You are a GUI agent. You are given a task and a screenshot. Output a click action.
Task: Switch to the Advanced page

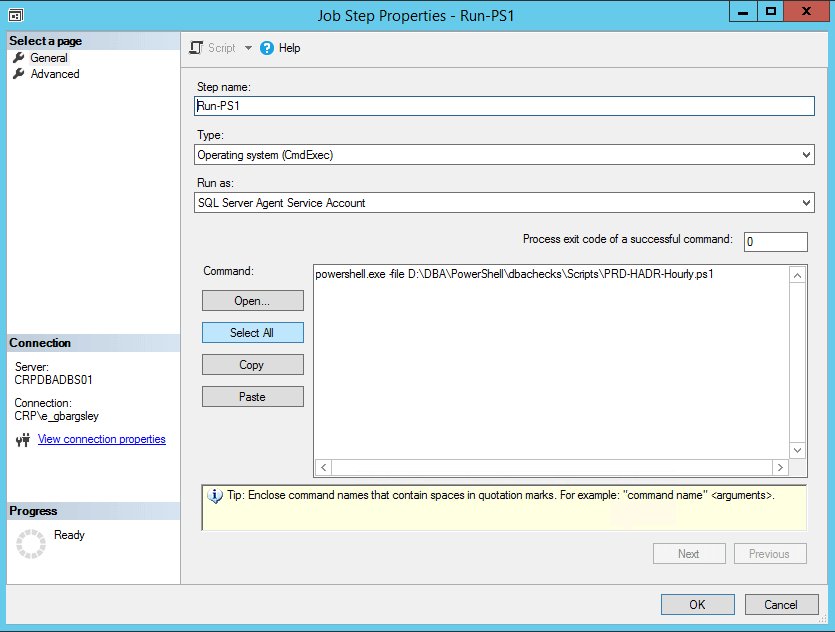[56, 73]
